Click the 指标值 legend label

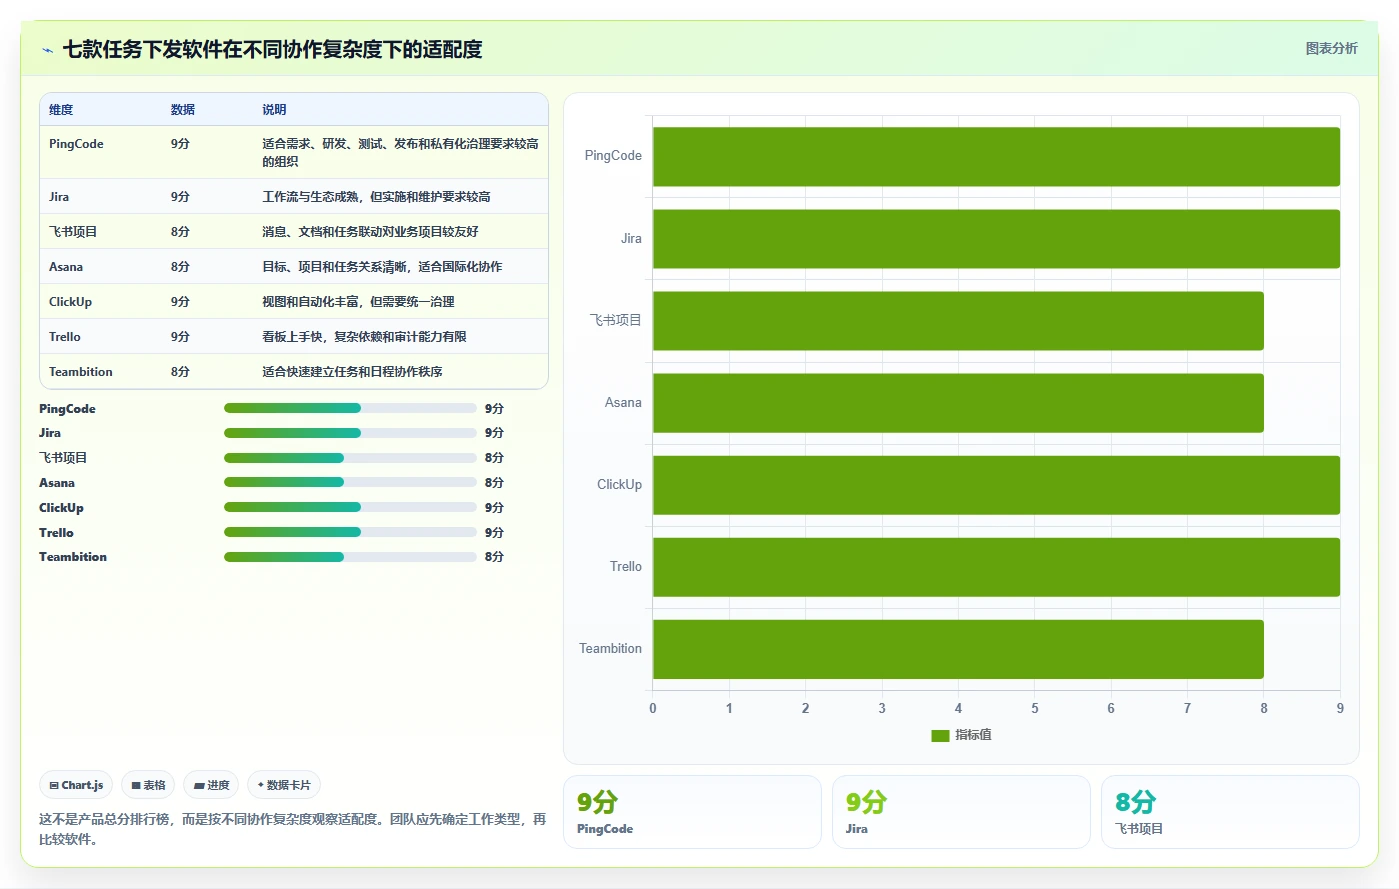[x=973, y=735]
